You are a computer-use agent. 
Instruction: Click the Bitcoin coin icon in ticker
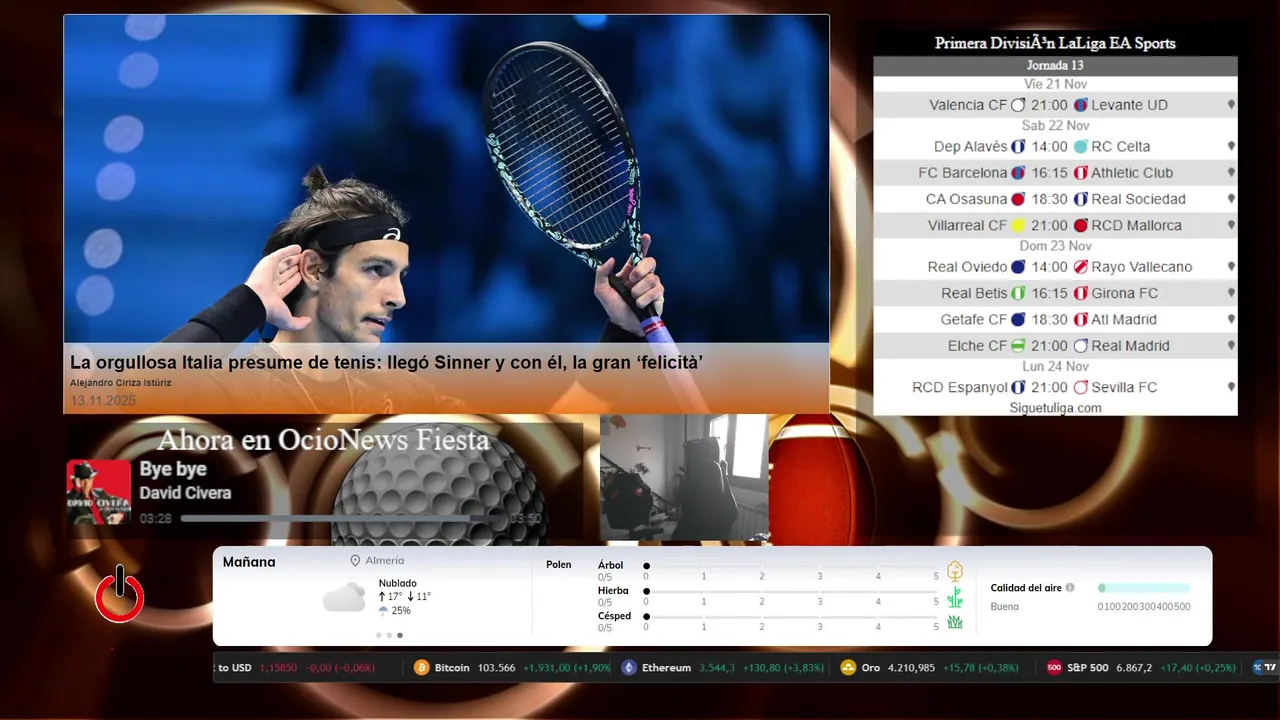[x=422, y=668]
